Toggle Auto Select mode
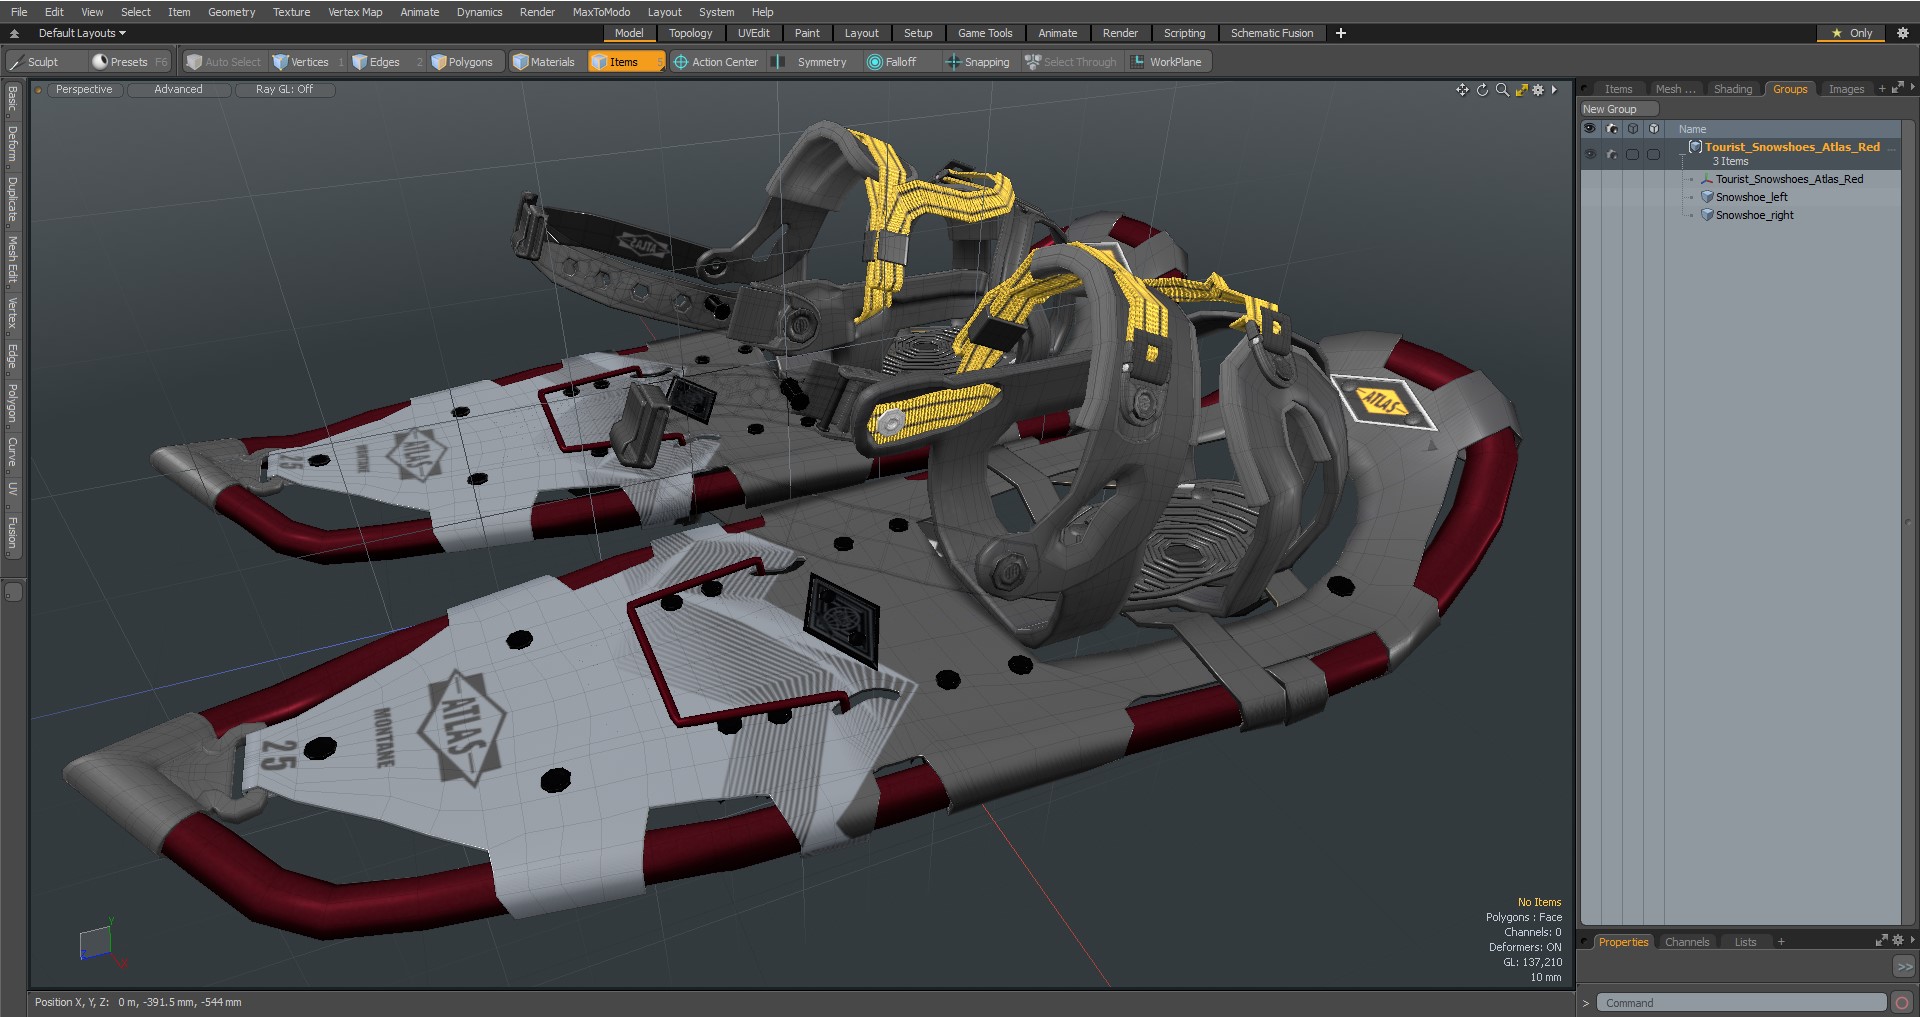 click(224, 62)
